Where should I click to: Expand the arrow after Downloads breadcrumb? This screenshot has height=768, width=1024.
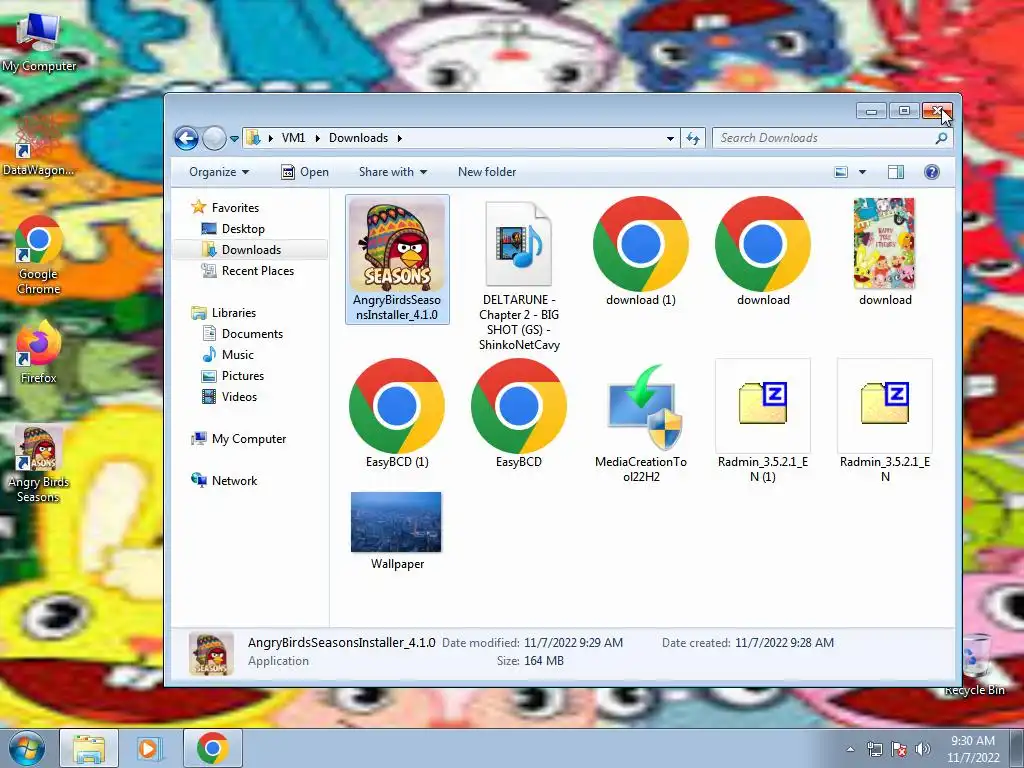coord(400,138)
